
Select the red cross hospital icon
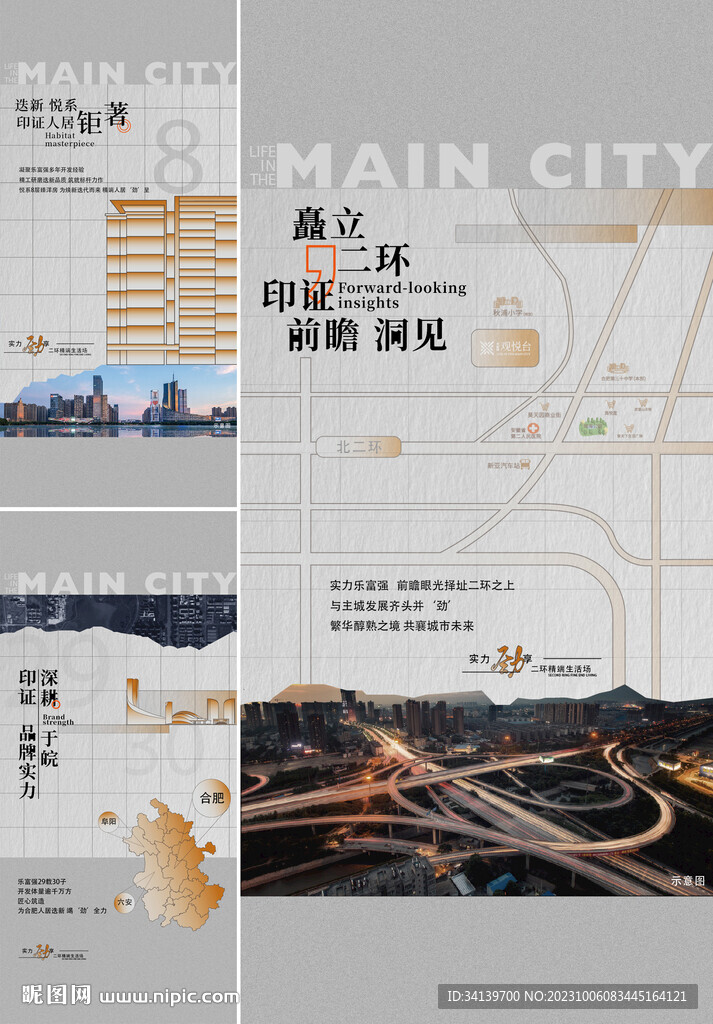tap(534, 429)
